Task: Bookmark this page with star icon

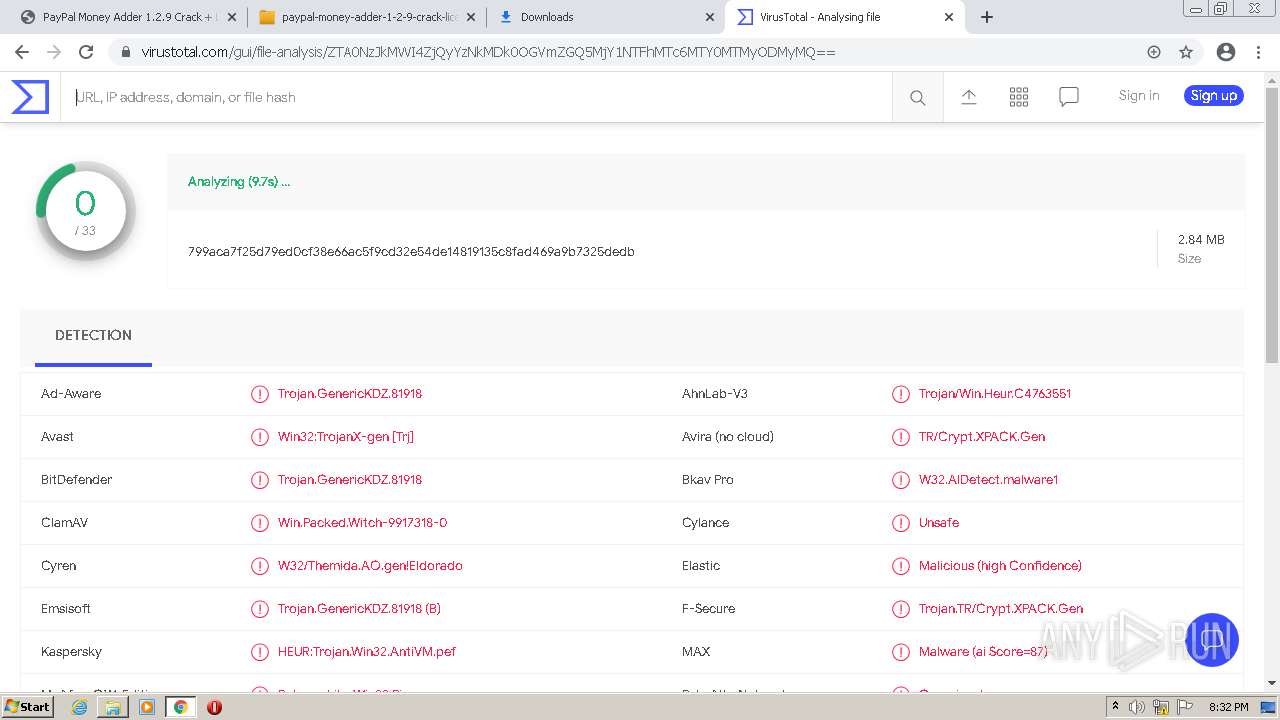Action: (x=1186, y=52)
